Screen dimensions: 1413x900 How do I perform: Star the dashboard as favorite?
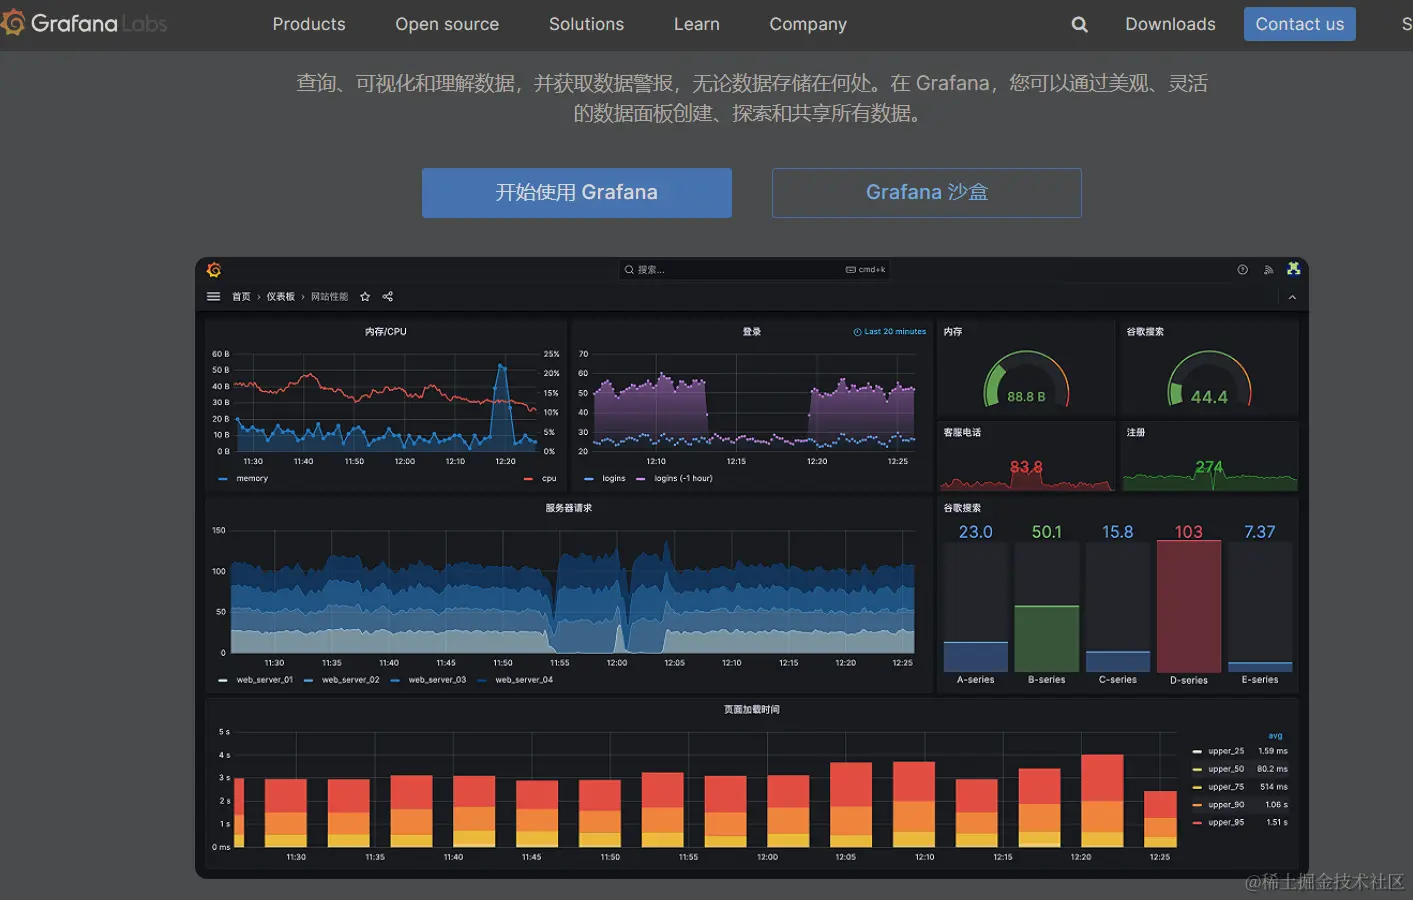click(x=365, y=297)
